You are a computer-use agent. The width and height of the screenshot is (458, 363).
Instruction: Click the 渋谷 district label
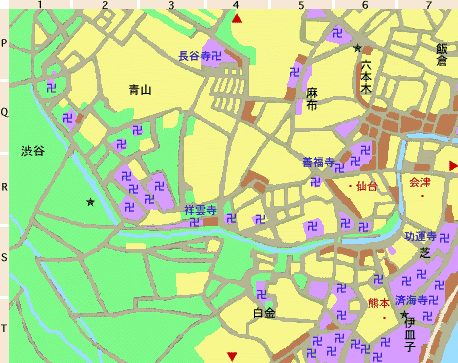pyautogui.click(x=33, y=151)
